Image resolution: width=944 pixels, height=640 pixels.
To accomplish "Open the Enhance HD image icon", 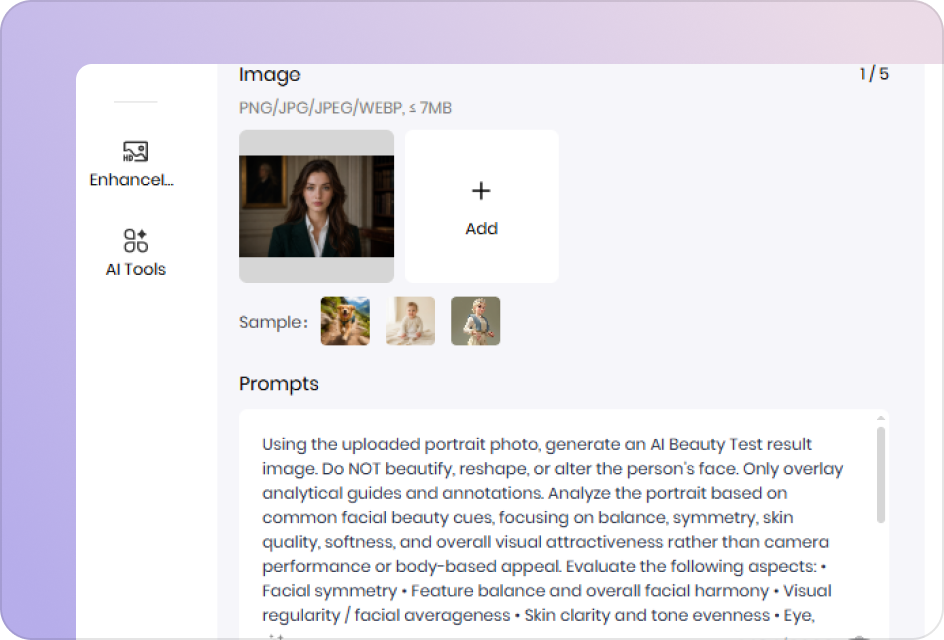I will tap(135, 151).
